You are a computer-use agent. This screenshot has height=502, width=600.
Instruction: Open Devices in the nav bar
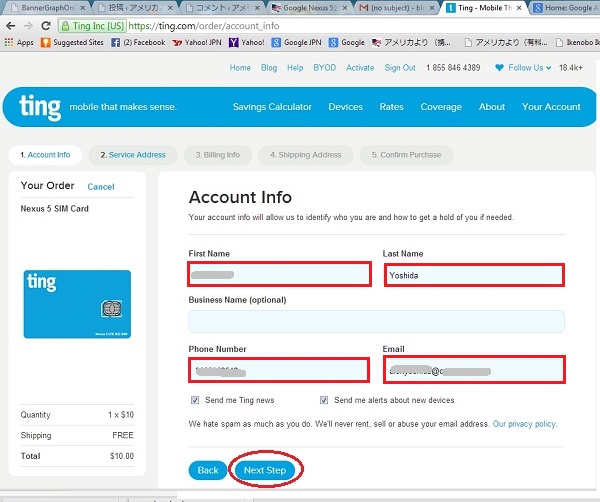point(345,107)
